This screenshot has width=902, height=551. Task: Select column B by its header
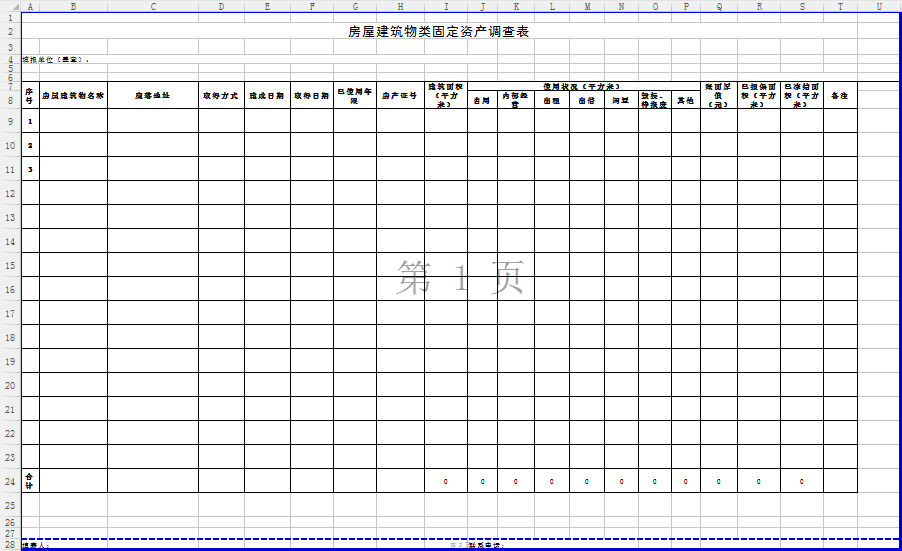tap(73, 6)
